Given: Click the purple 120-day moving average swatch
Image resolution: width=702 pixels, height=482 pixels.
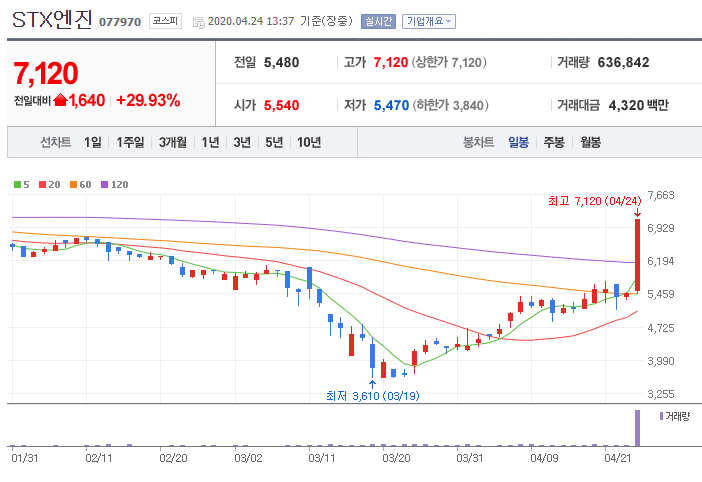Looking at the screenshot, I should pyautogui.click(x=104, y=184).
